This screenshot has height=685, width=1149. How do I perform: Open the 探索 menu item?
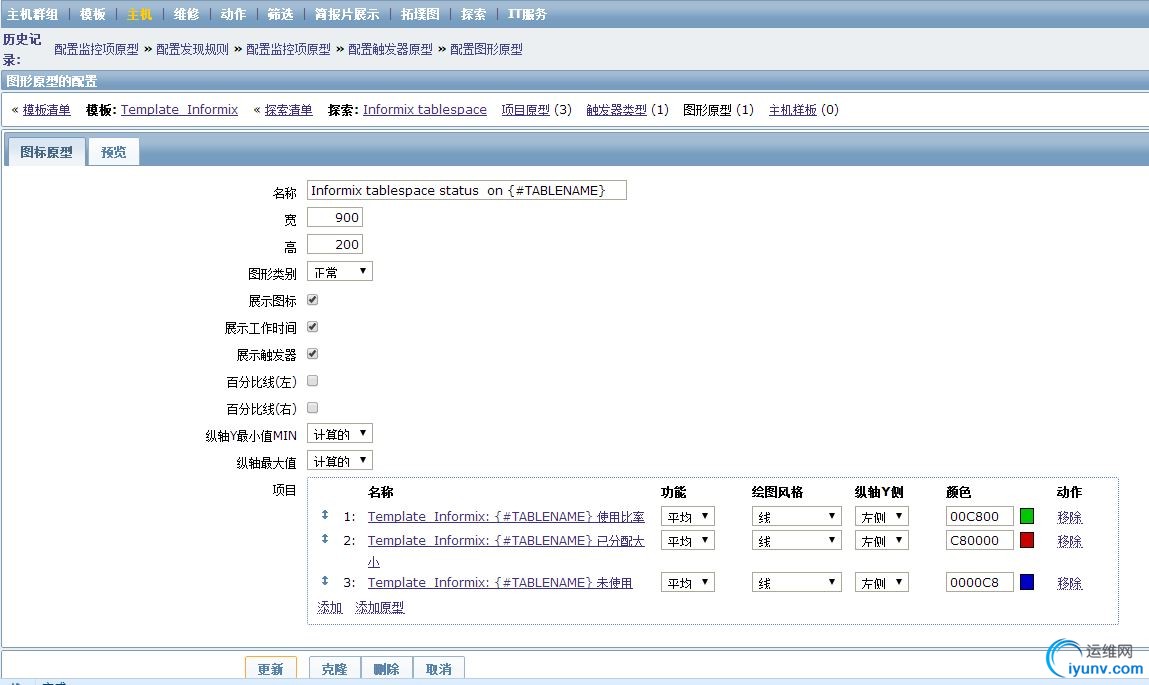click(473, 14)
